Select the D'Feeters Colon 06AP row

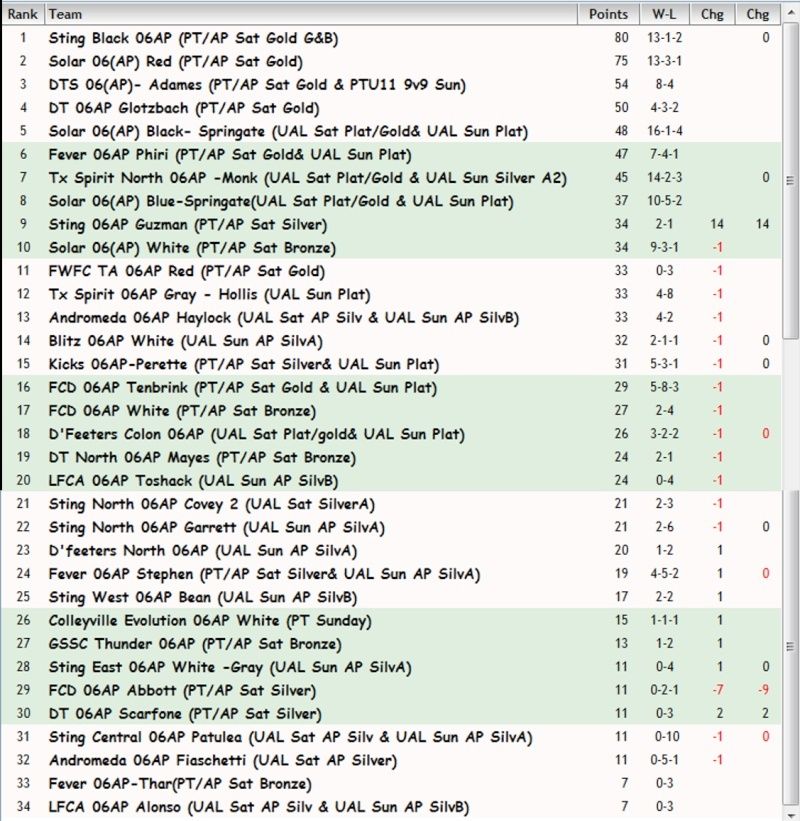[x=392, y=434]
